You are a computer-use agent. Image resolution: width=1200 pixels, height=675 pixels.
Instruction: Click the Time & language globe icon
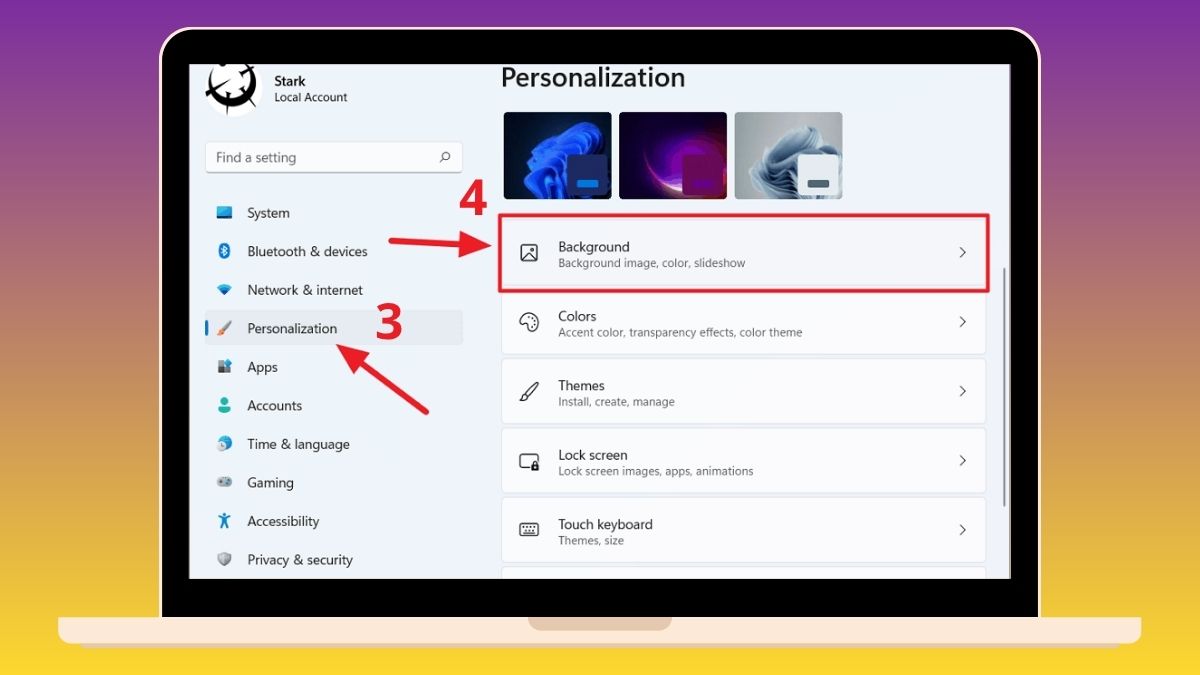(225, 444)
